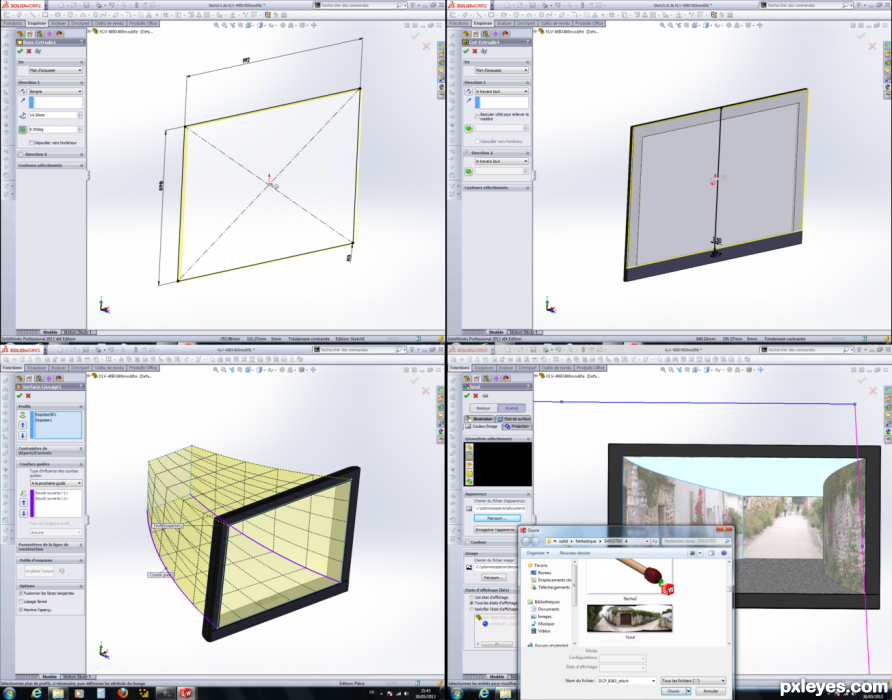The height and width of the screenshot is (700, 892).
Task: Open Motion Study 1 tab, Boss-Extrude window
Action: [79, 332]
